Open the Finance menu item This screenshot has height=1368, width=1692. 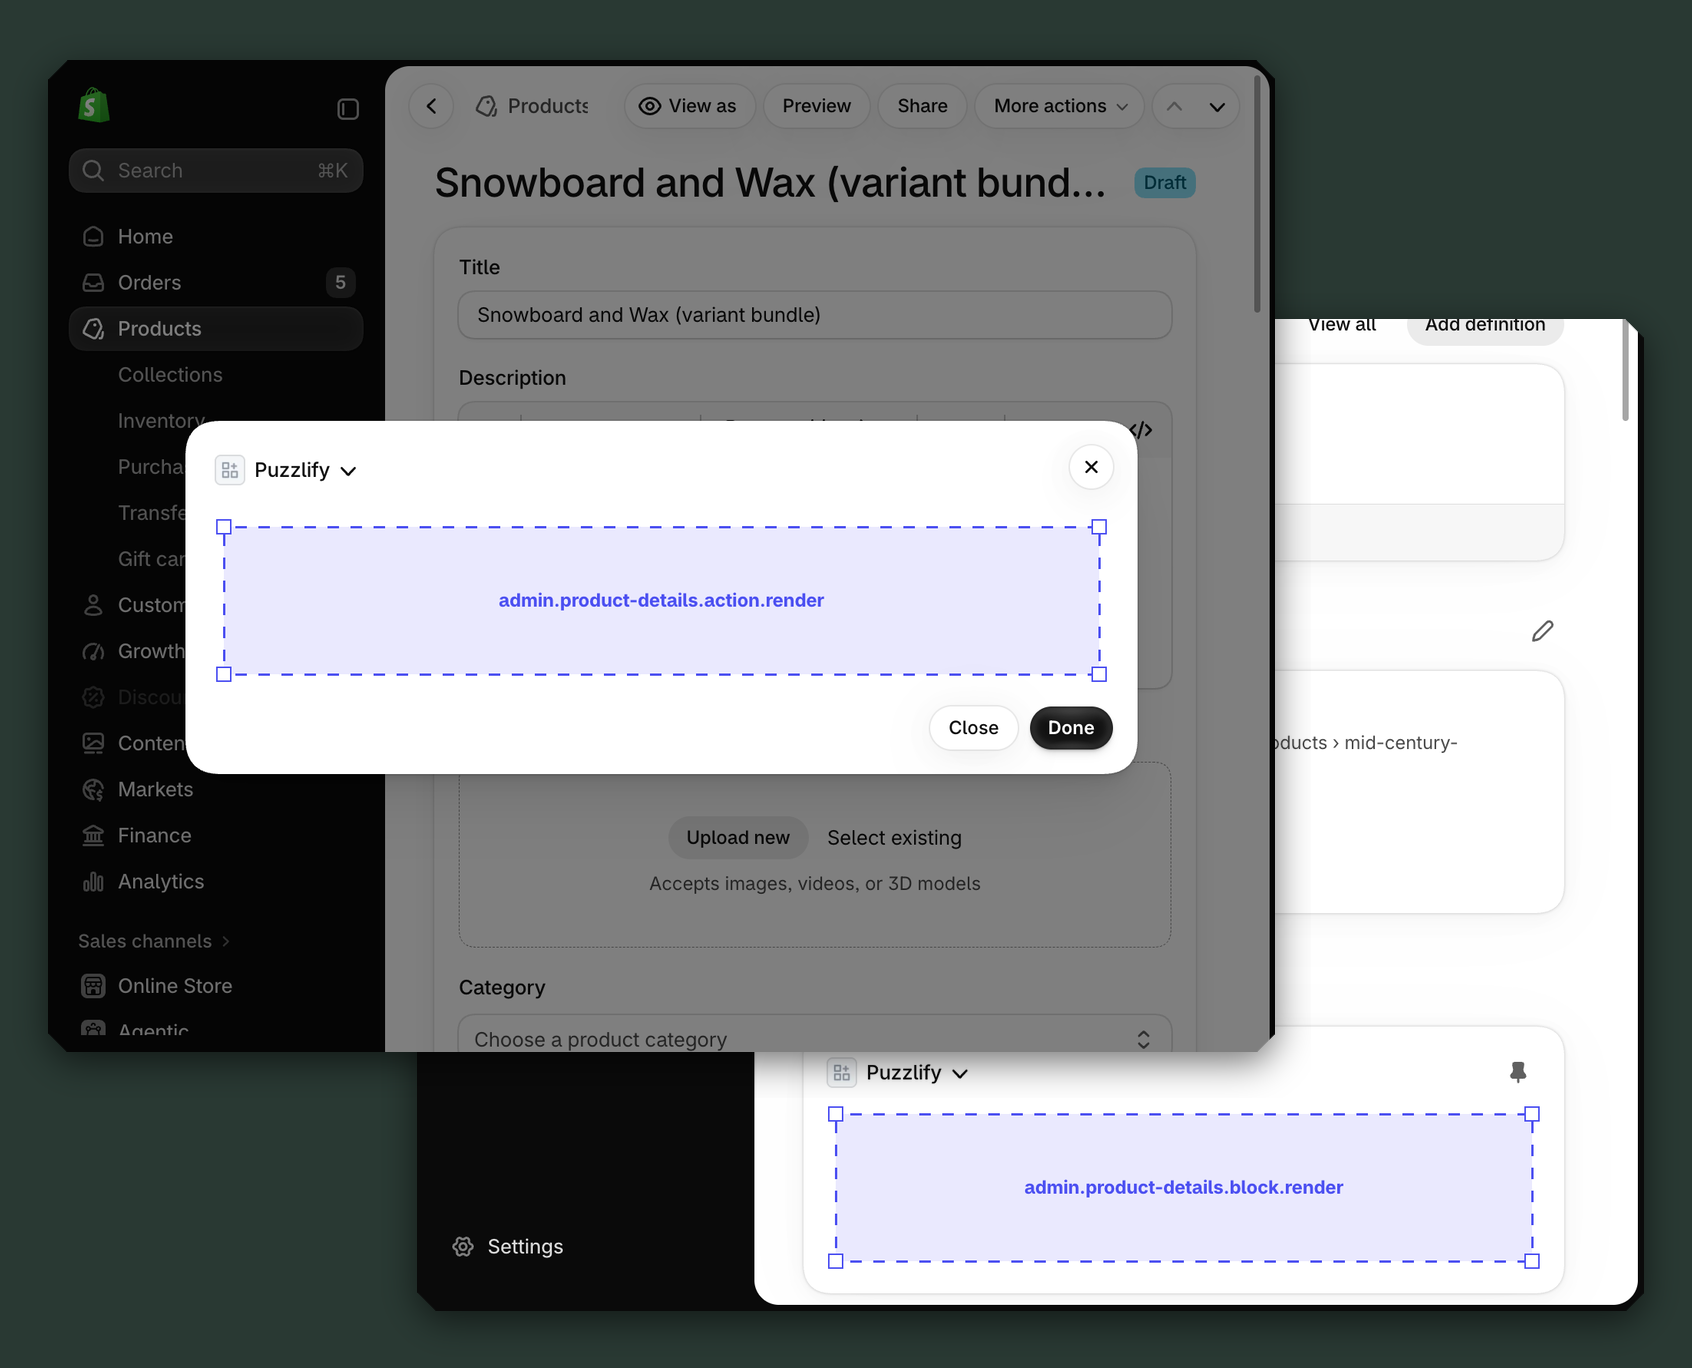tap(216, 836)
